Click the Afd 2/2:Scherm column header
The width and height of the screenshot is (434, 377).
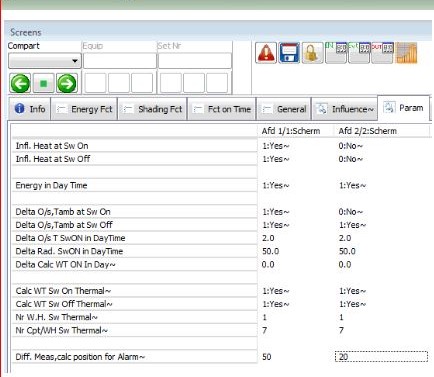pyautogui.click(x=368, y=131)
